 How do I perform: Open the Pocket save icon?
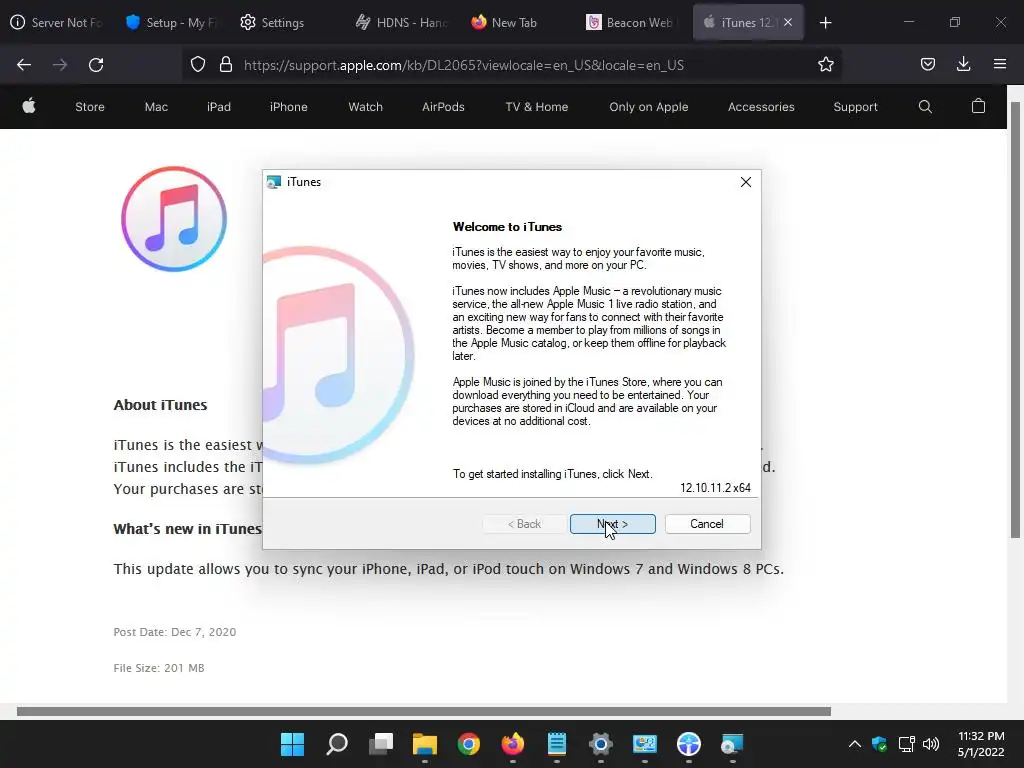coord(927,65)
